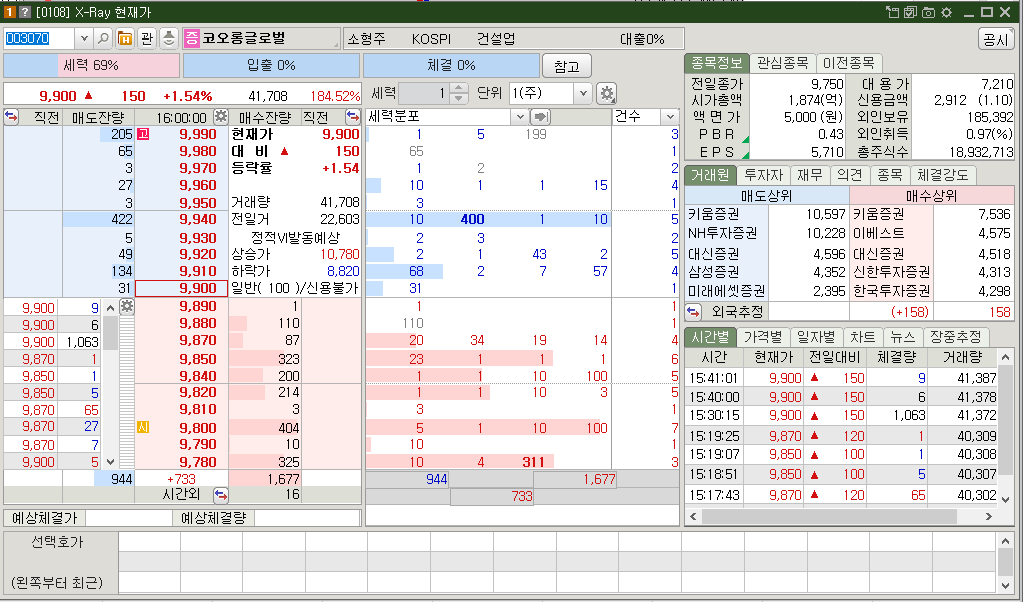This screenshot has width=1023, height=602.
Task: Switch to the 일자별 tab
Action: [816, 337]
